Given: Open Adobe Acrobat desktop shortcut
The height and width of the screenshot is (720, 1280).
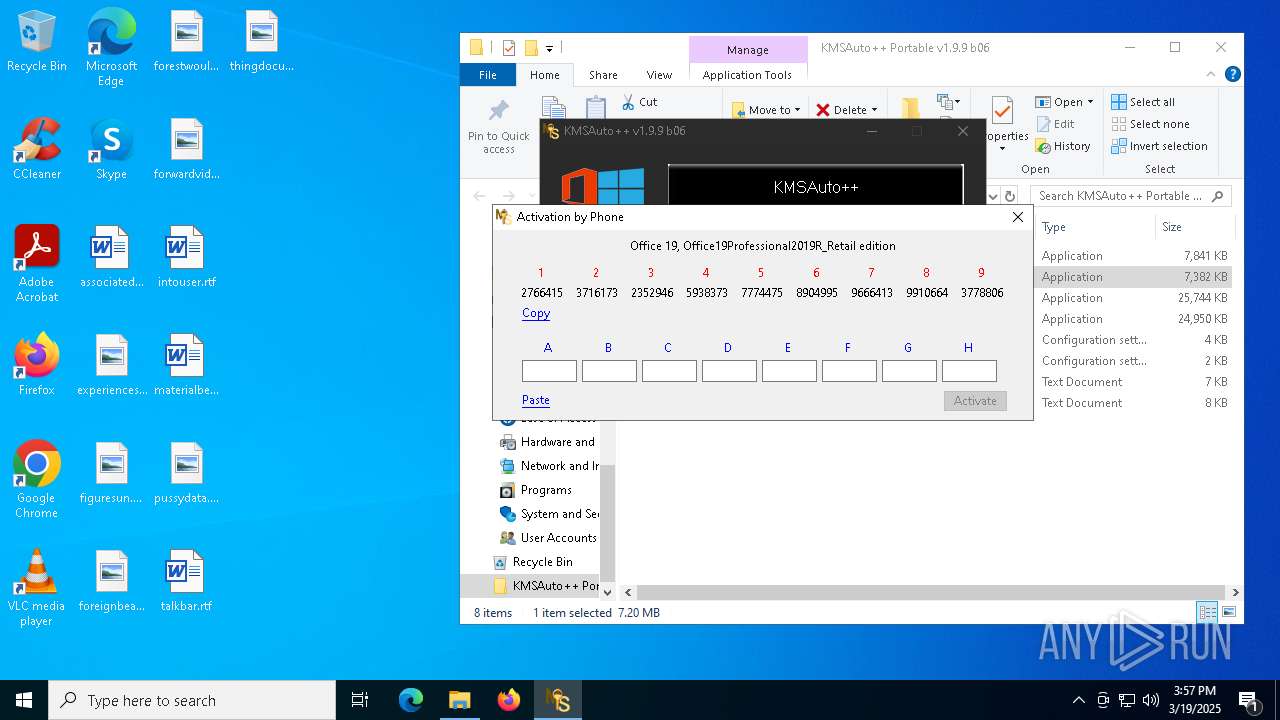Looking at the screenshot, I should point(37,264).
